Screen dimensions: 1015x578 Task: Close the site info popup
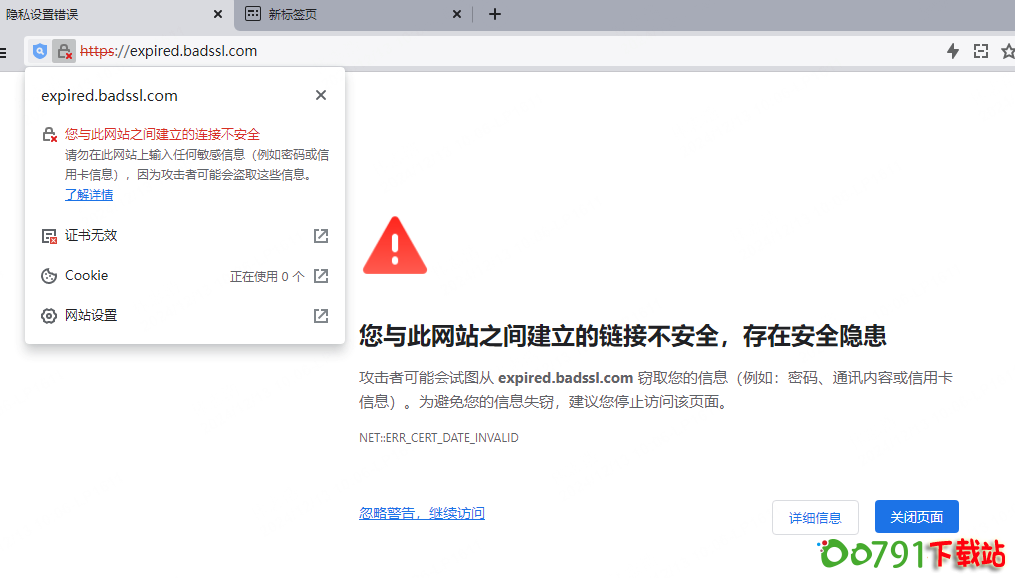click(321, 95)
